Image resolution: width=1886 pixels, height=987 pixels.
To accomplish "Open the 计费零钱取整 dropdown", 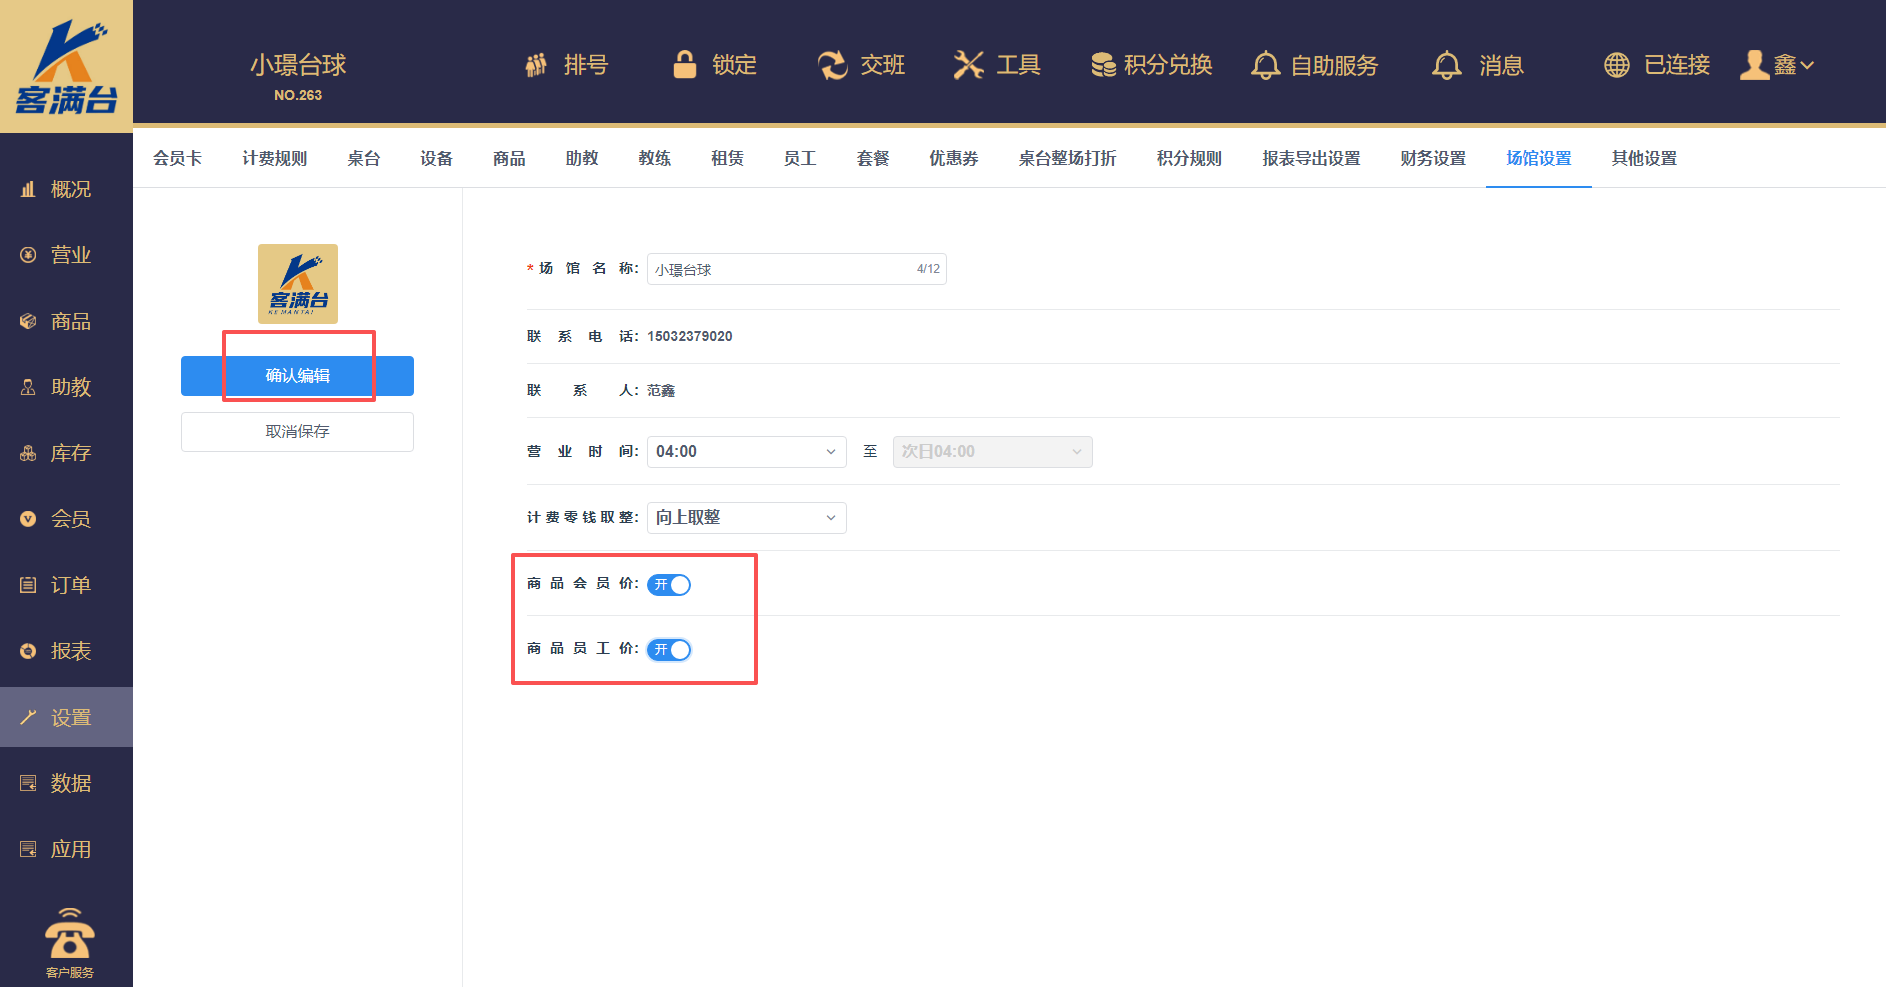I will coord(746,518).
